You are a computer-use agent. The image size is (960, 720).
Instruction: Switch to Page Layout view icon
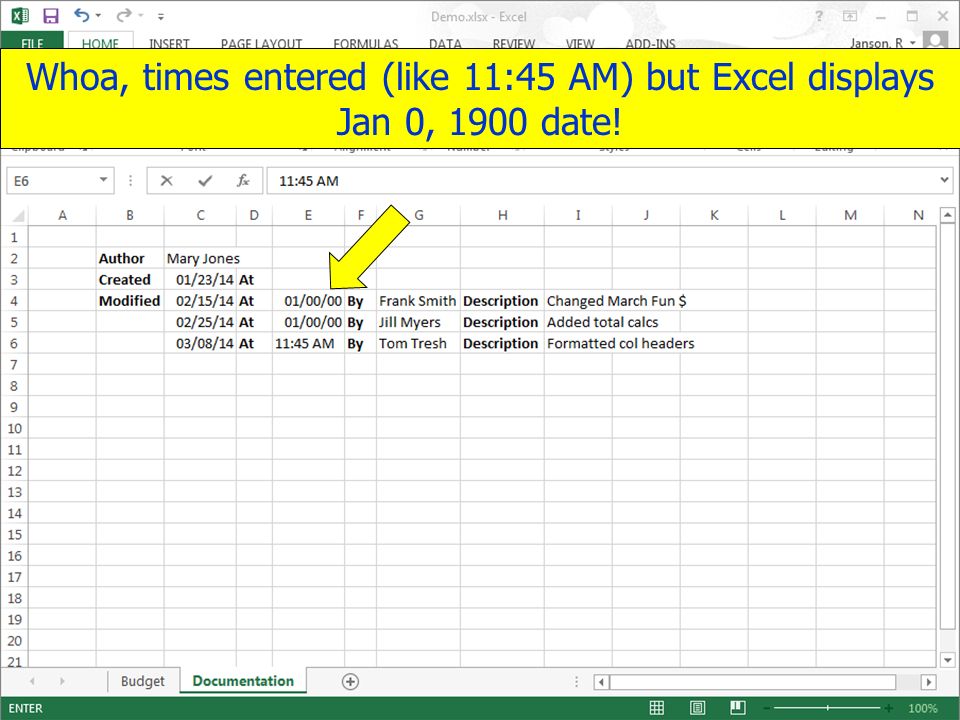697,708
